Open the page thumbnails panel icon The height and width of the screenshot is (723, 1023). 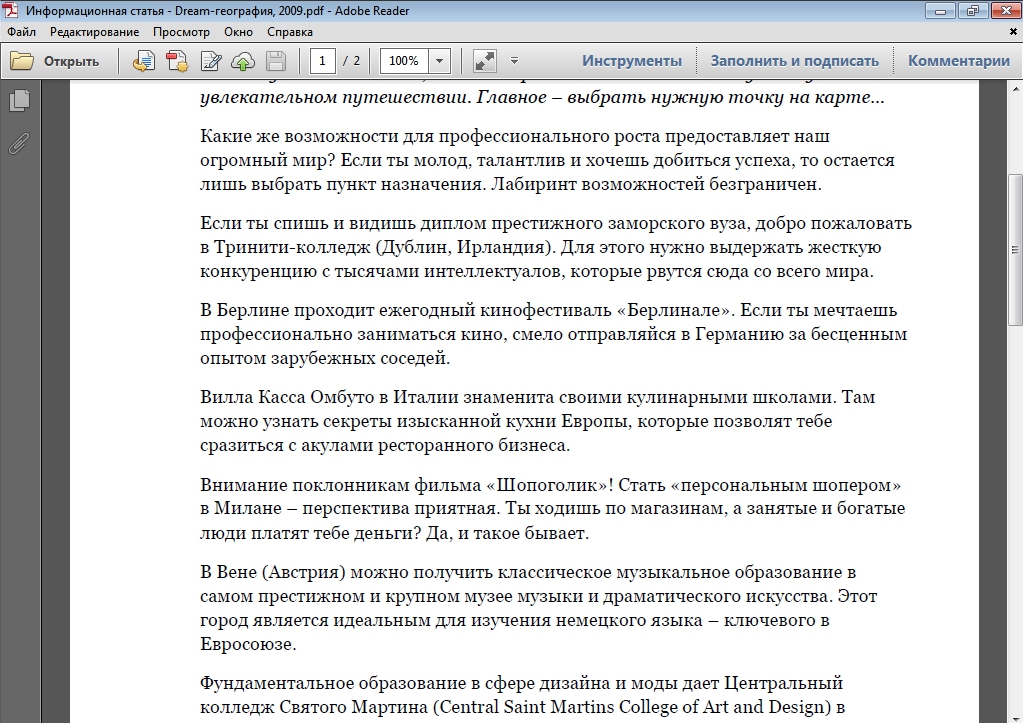tap(20, 100)
